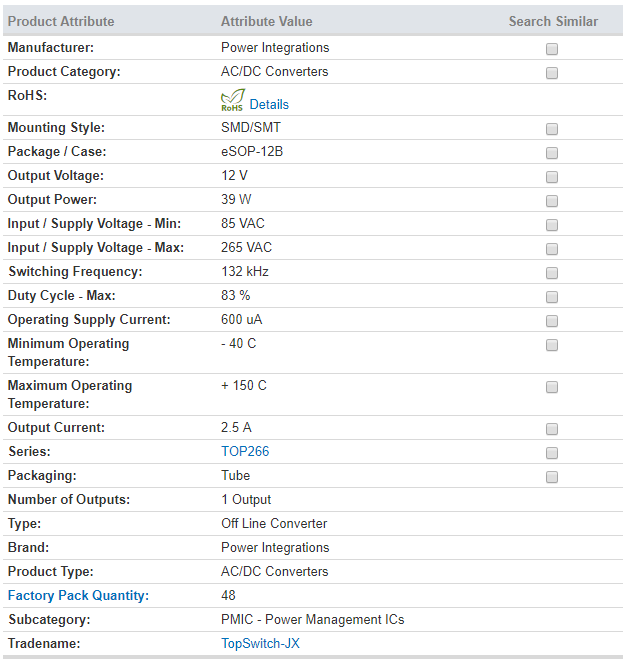The height and width of the screenshot is (662, 631).
Task: Click the green RoHS leaf icon
Action: (233, 100)
